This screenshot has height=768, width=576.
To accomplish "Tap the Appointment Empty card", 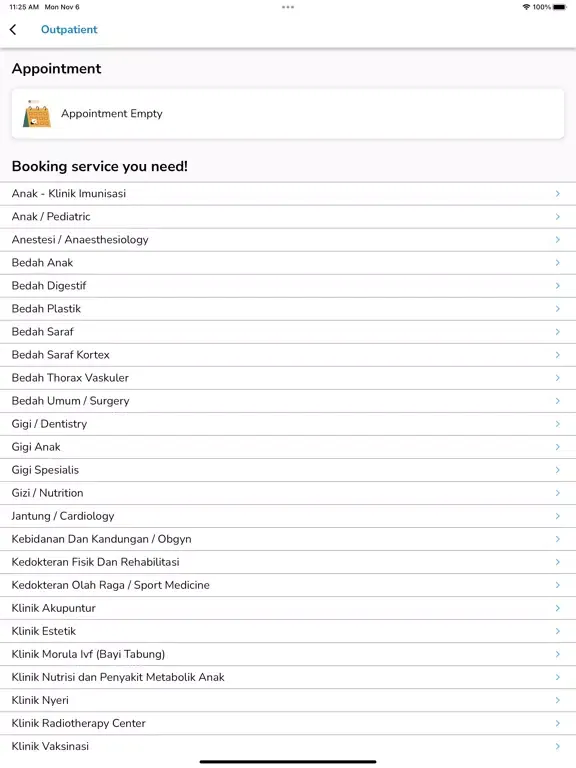I will click(x=288, y=114).
